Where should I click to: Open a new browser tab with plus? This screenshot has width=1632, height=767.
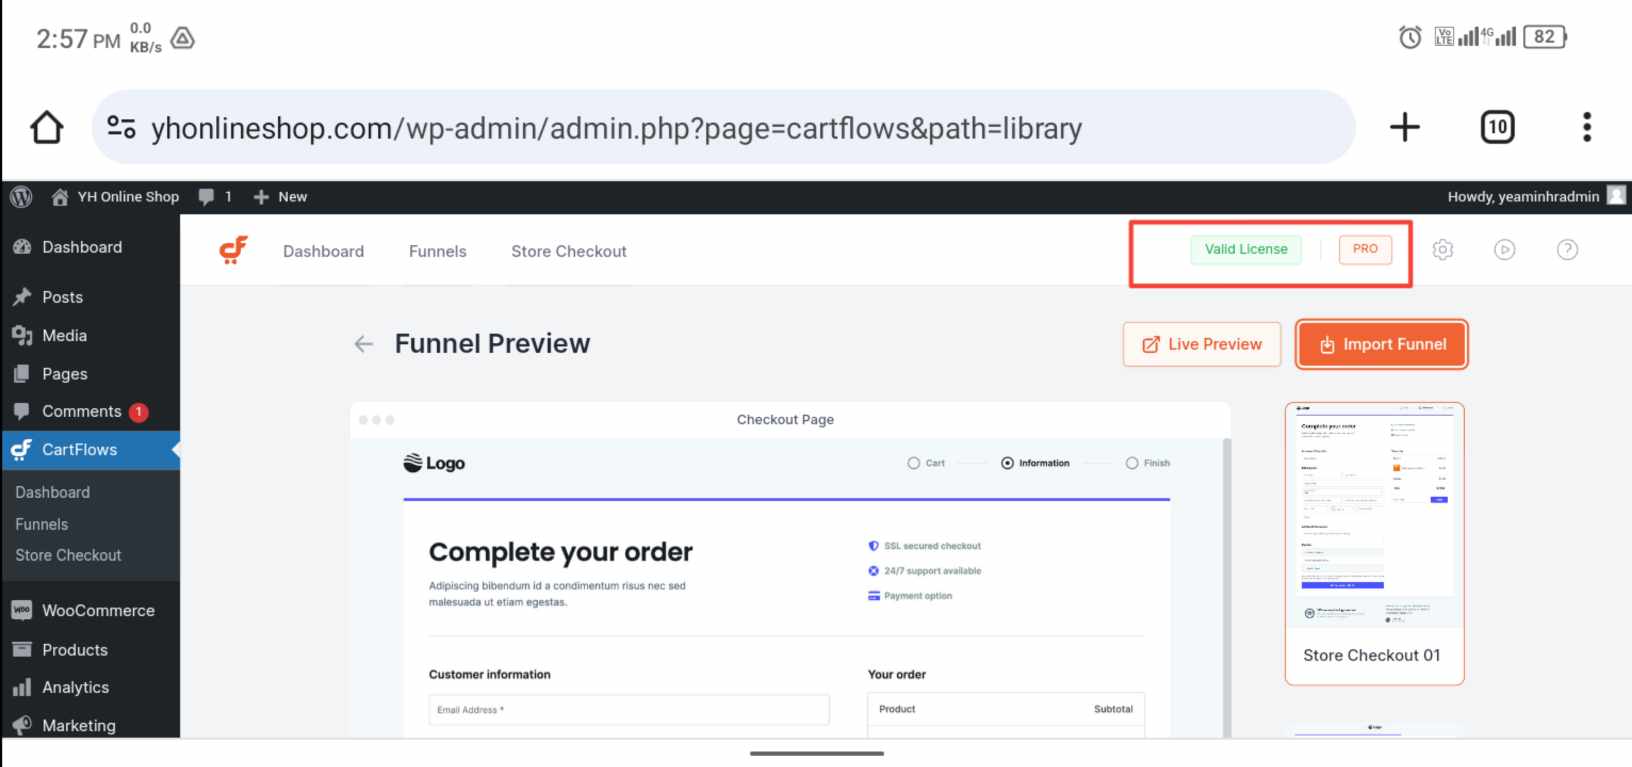click(x=1404, y=127)
